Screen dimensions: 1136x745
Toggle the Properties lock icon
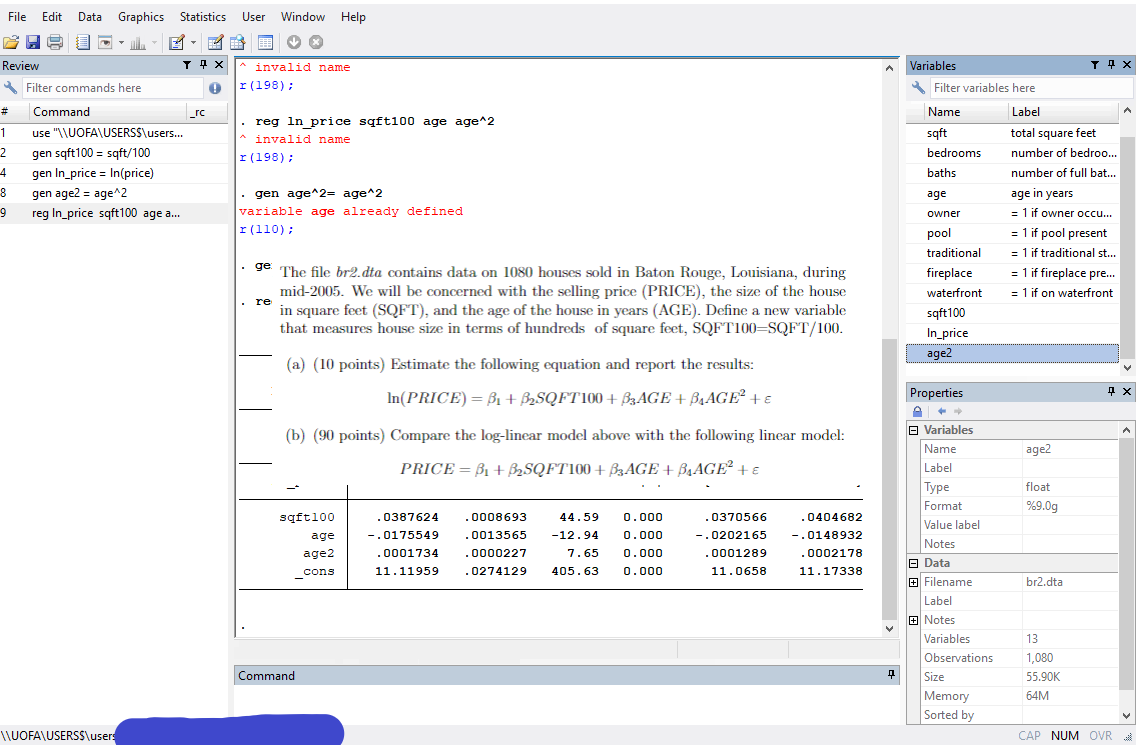click(917, 411)
